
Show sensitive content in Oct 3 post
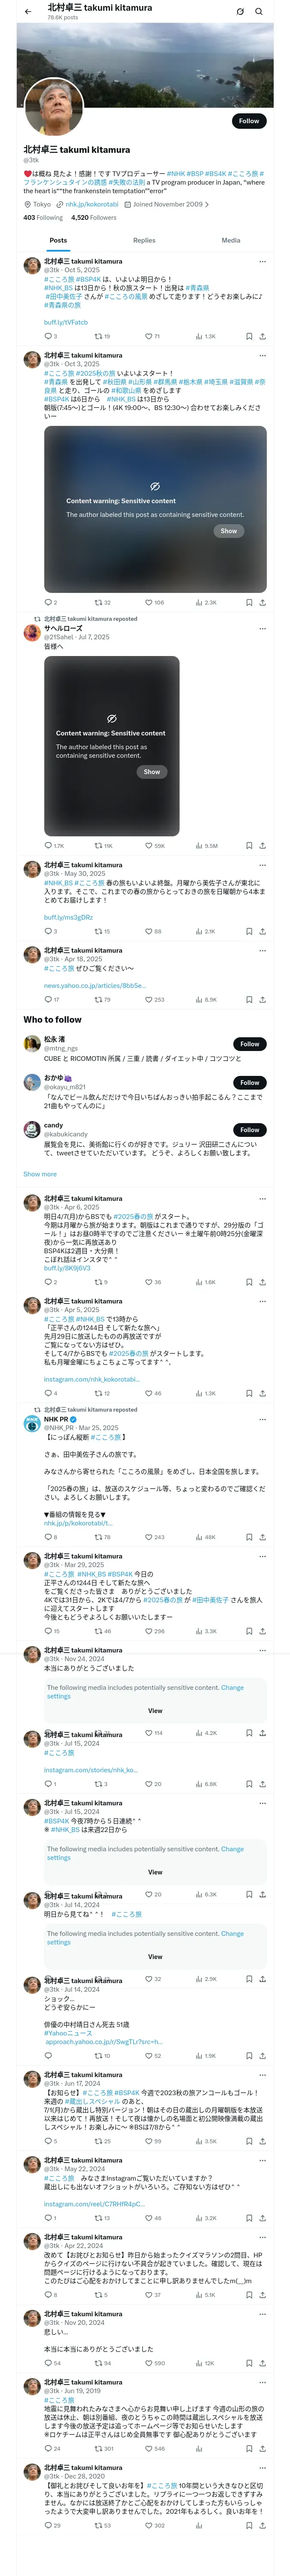(x=229, y=531)
